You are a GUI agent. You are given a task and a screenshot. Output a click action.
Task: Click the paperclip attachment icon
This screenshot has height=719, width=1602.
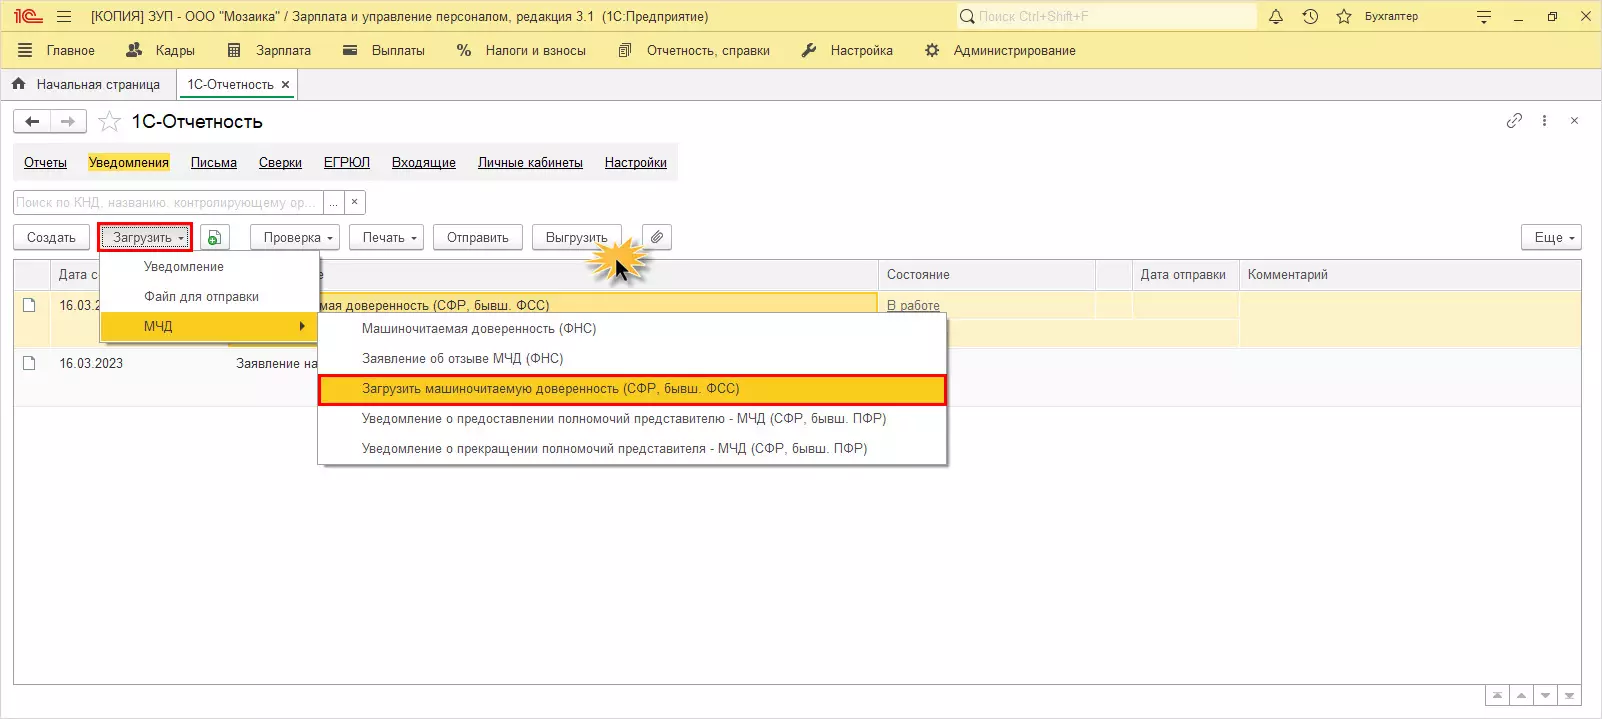tap(657, 238)
